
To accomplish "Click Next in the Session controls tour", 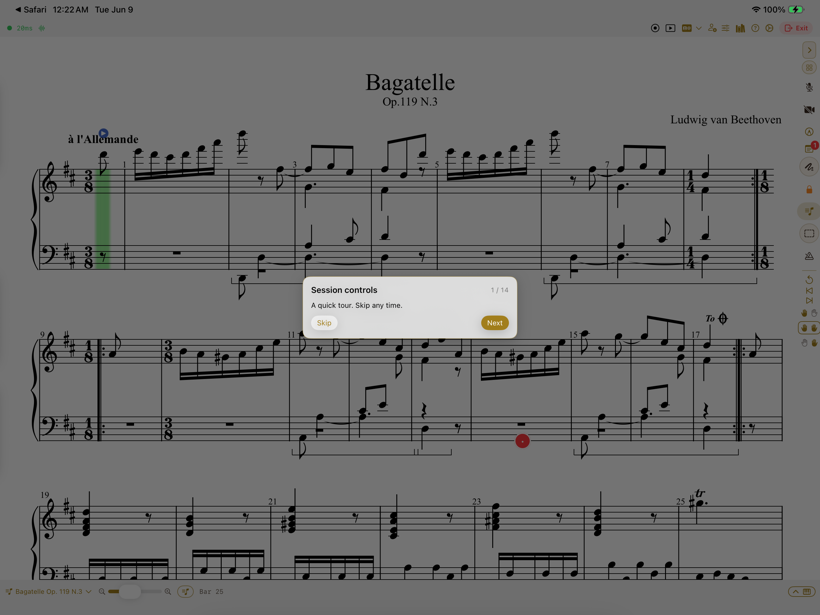I will 494,323.
